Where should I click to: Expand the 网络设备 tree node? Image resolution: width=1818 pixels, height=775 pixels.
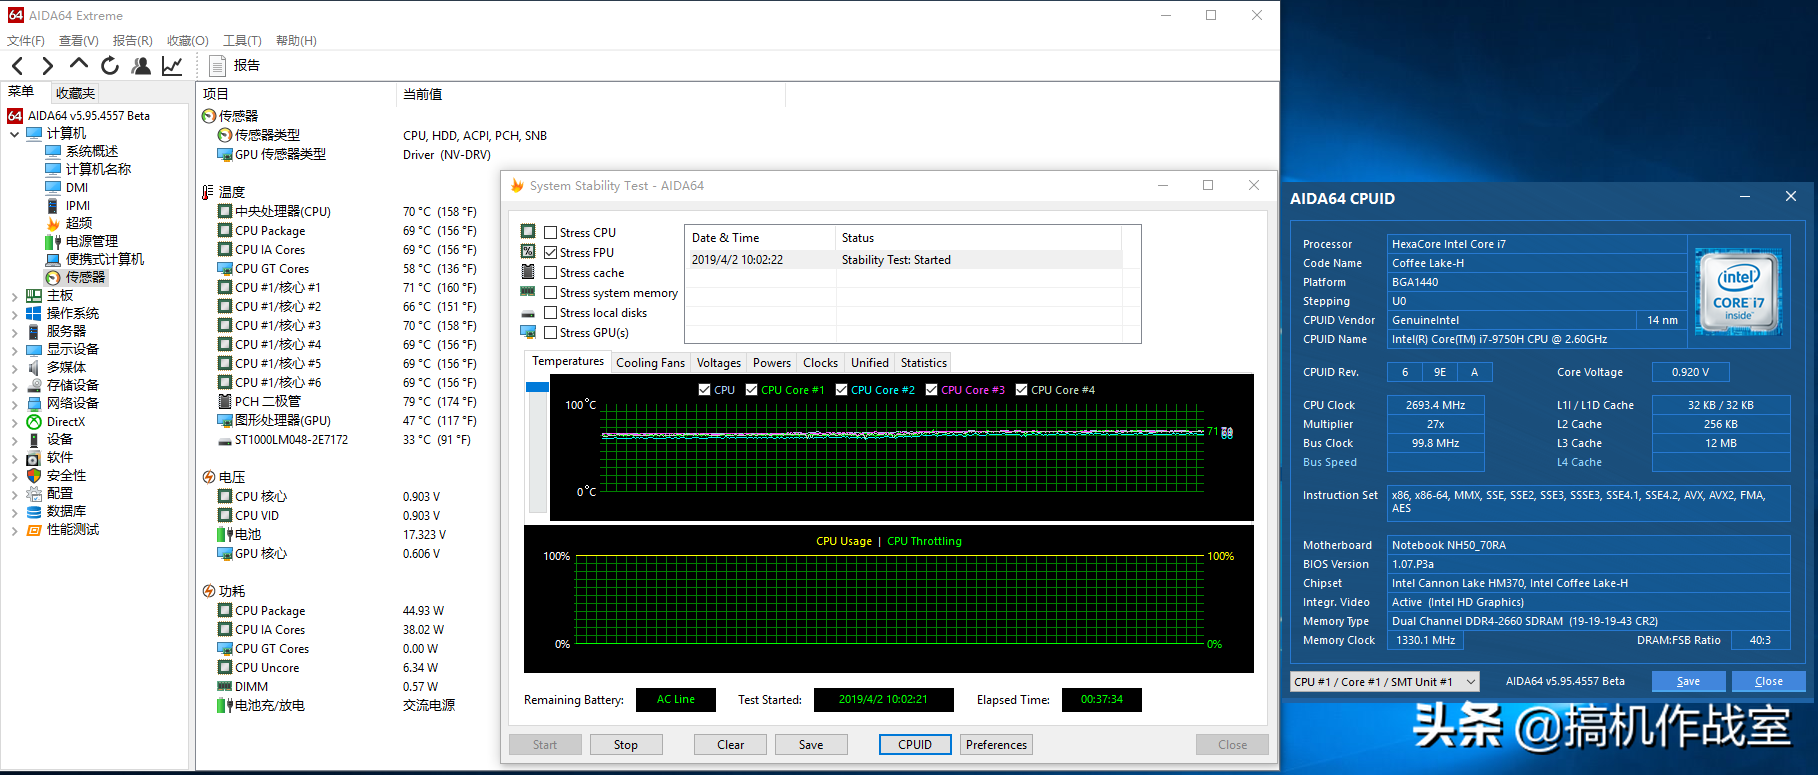point(14,404)
